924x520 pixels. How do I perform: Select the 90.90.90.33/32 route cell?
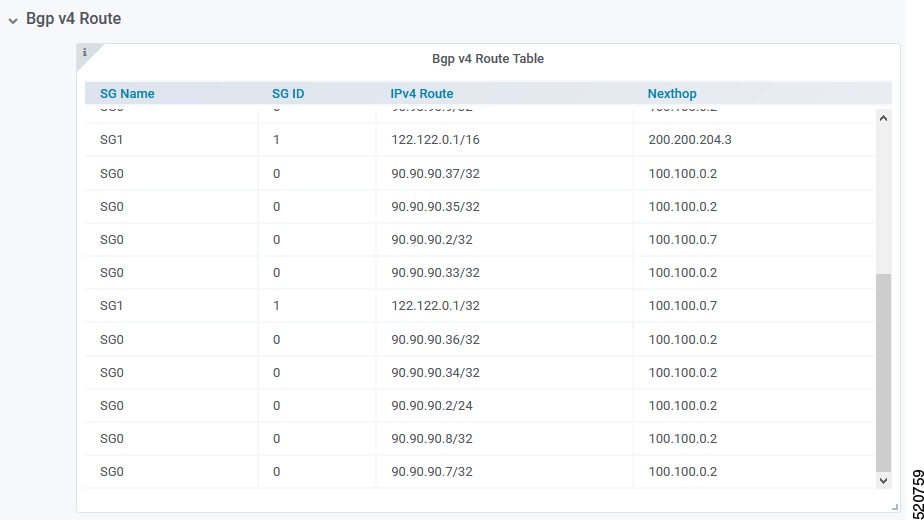[x=435, y=272]
